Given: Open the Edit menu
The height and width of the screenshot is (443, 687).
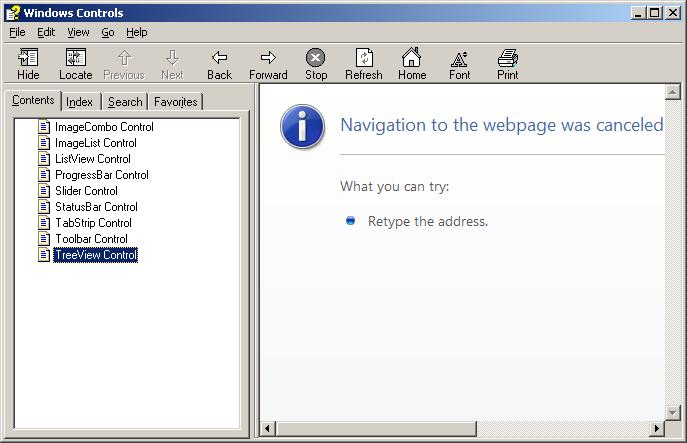Looking at the screenshot, I should pyautogui.click(x=46, y=32).
